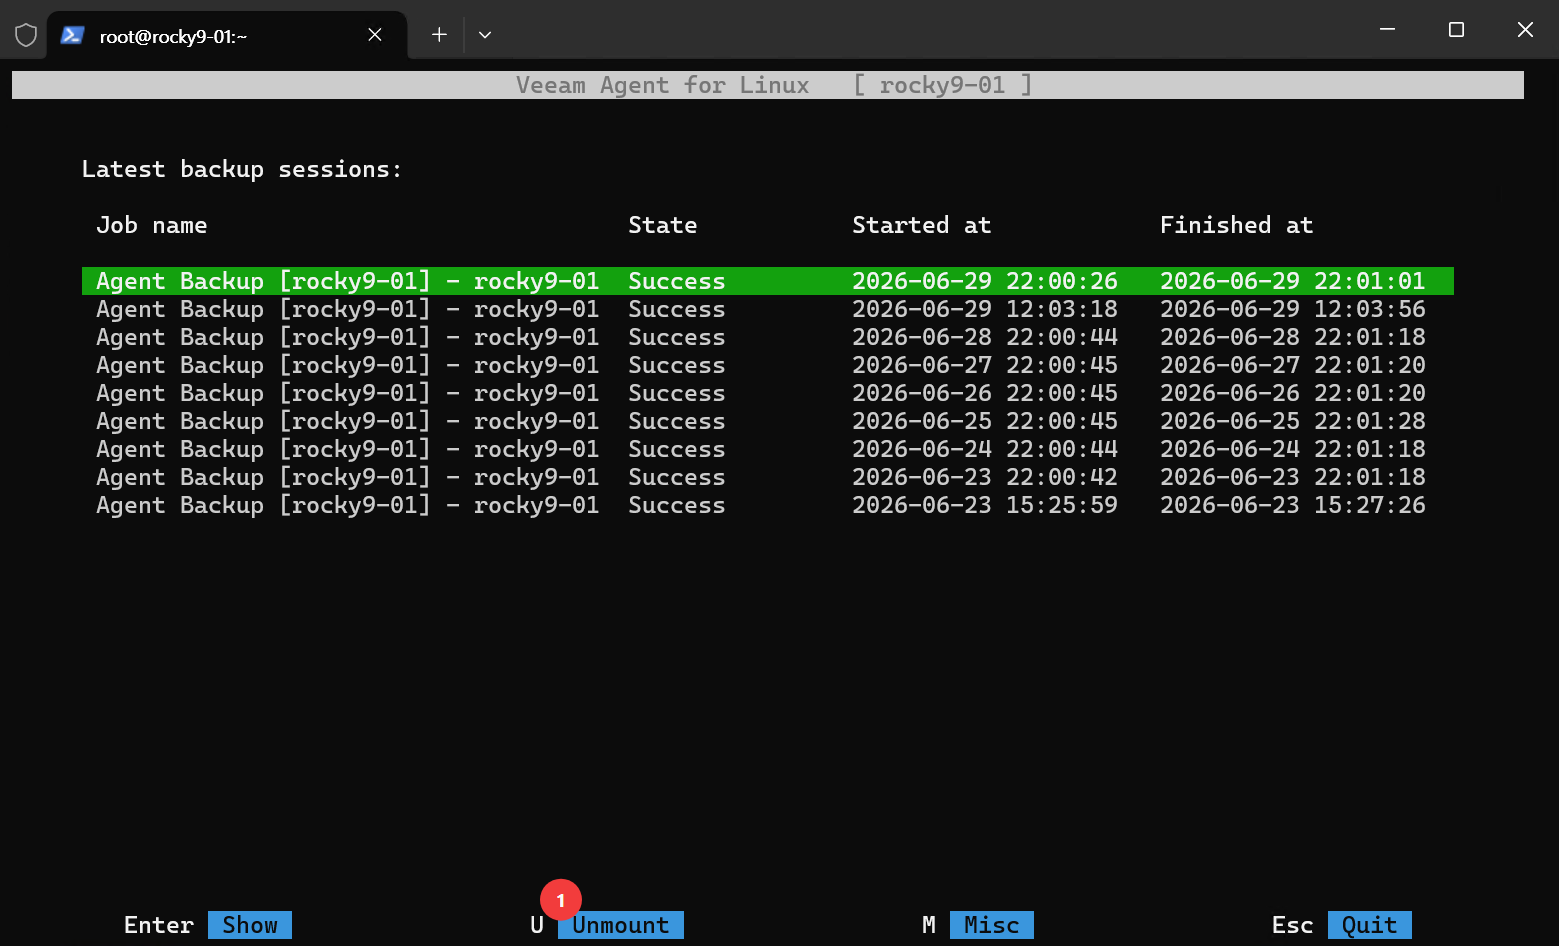The width and height of the screenshot is (1559, 946).
Task: Click the Job name column header
Action: (x=152, y=225)
